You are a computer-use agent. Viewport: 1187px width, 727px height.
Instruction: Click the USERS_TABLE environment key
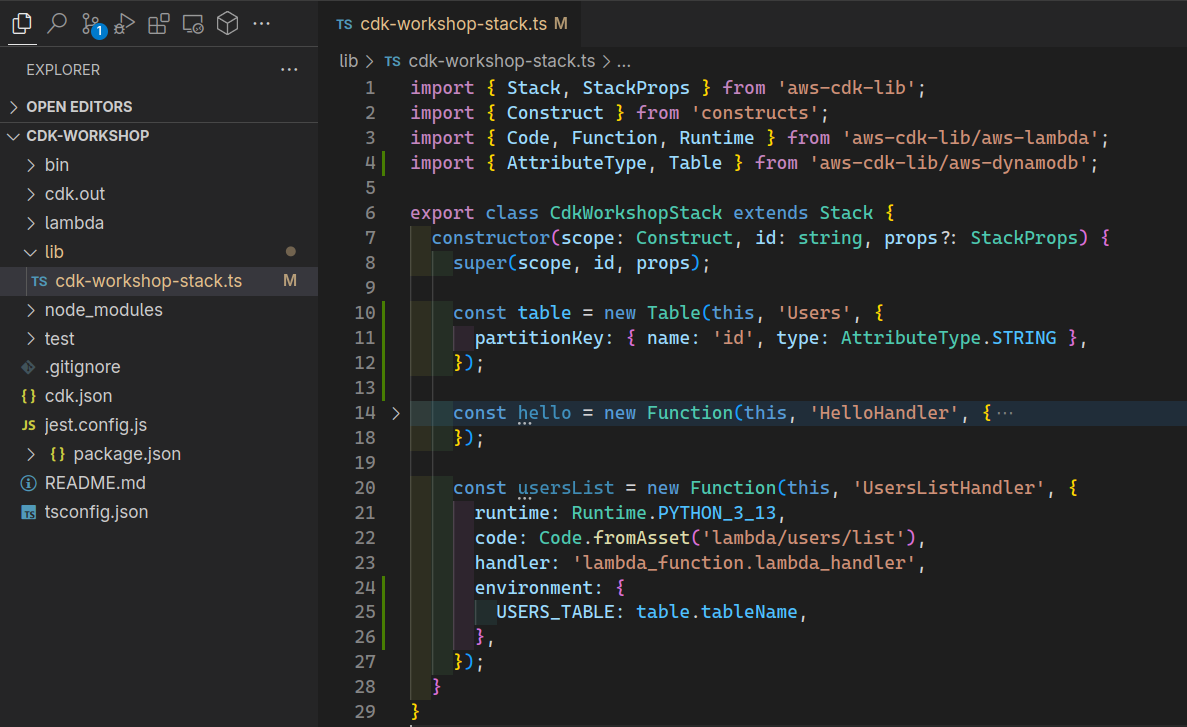pyautogui.click(x=555, y=613)
